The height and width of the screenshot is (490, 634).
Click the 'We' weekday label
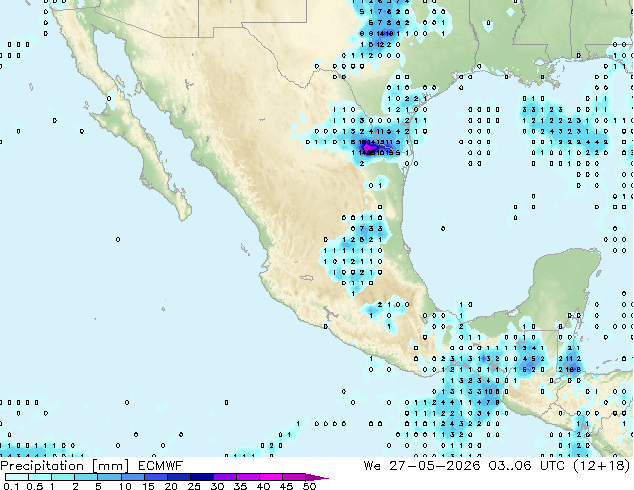[372, 466]
